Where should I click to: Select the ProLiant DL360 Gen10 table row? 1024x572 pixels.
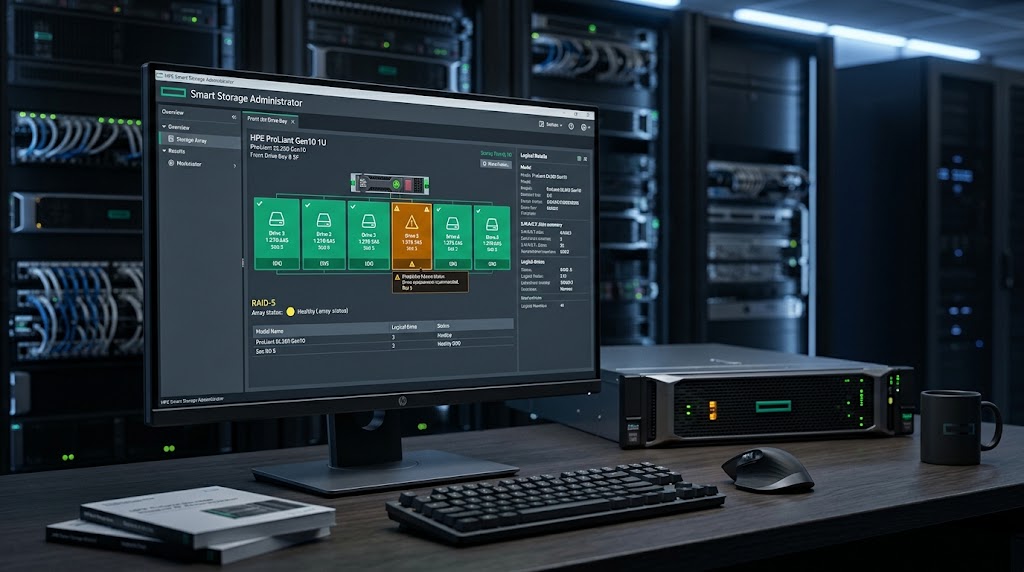(383, 340)
